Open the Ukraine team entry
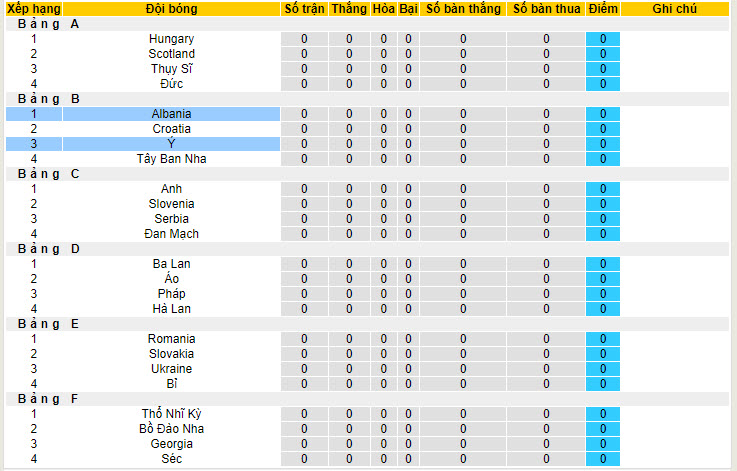 (171, 369)
